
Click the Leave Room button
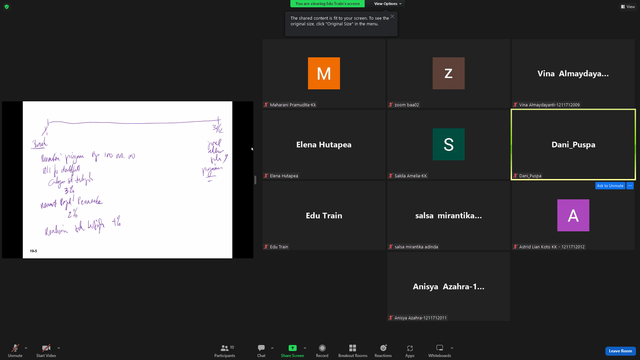(620, 351)
